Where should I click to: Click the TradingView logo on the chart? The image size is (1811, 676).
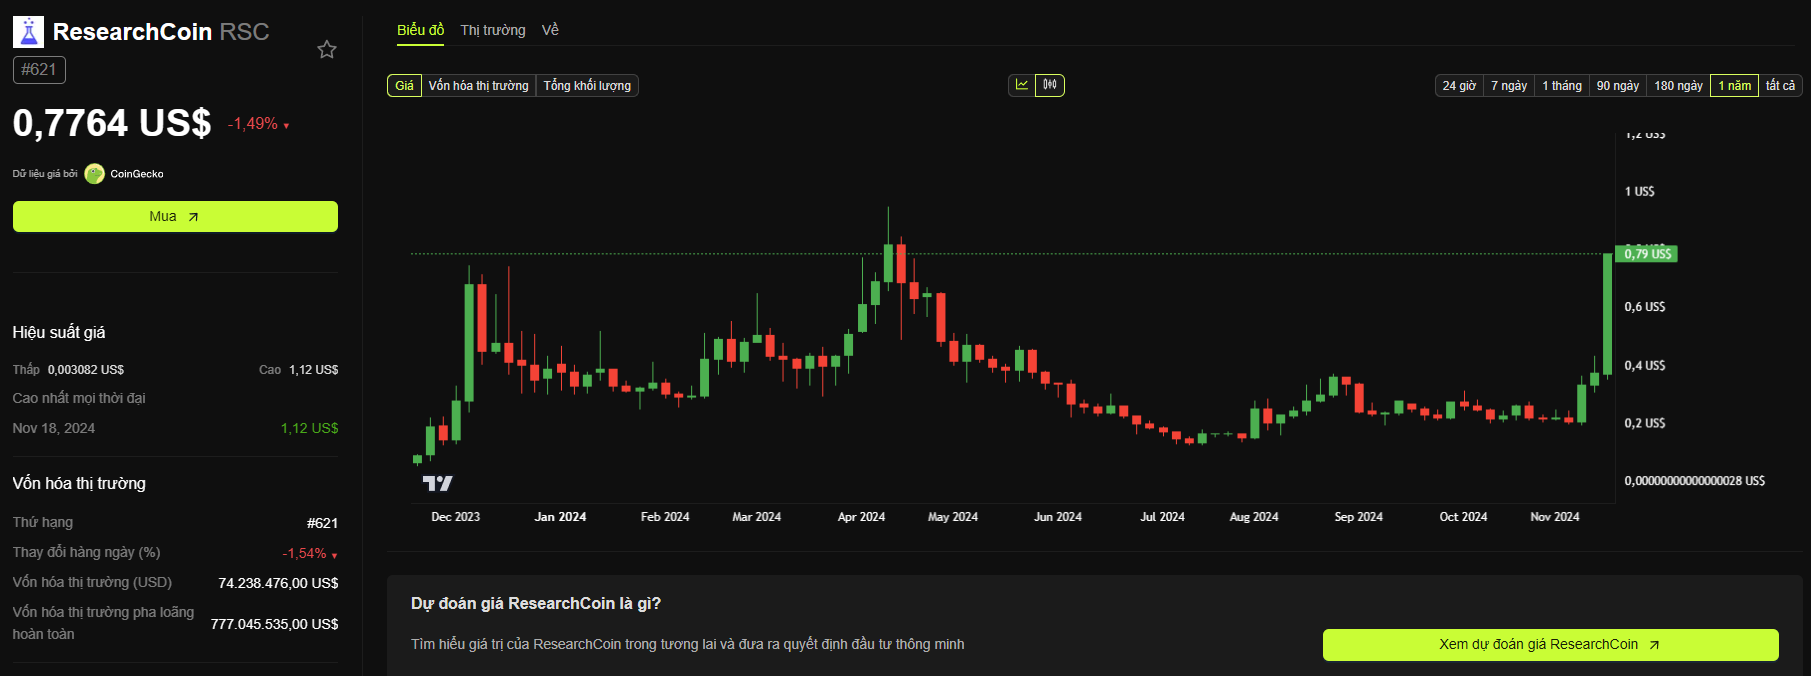(x=437, y=483)
